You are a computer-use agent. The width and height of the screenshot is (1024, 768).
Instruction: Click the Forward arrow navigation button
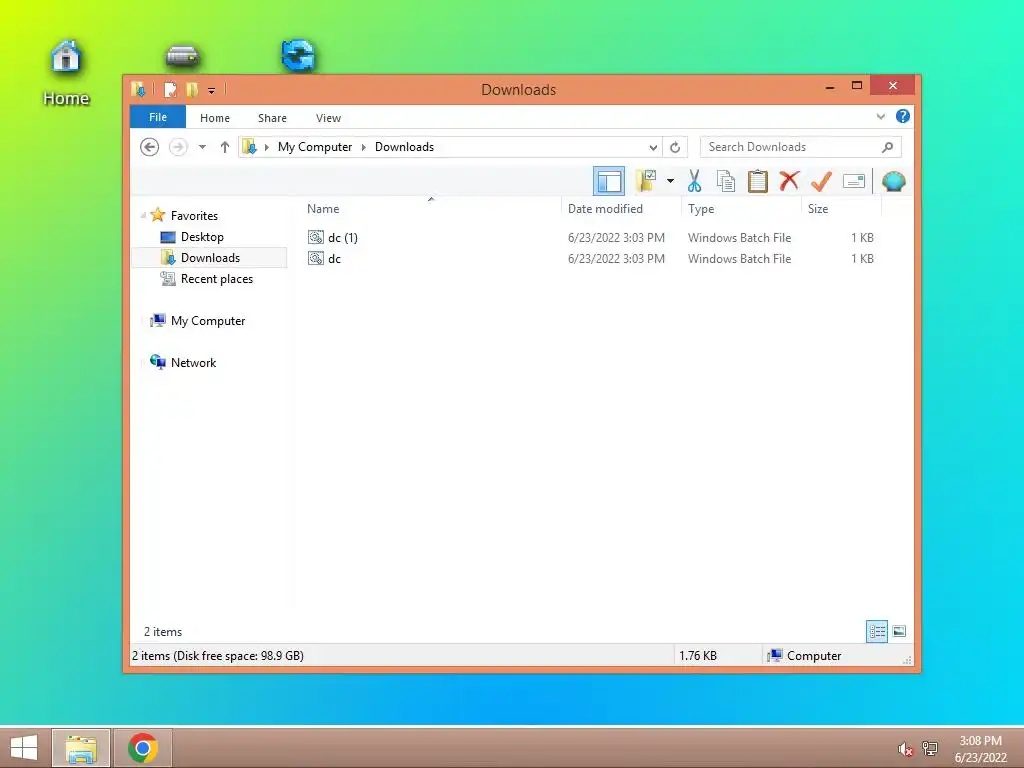point(178,147)
